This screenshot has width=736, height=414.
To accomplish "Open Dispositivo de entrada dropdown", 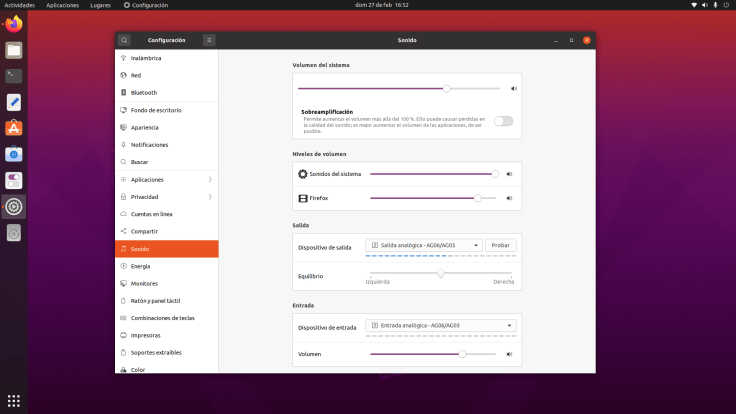I will coord(441,325).
